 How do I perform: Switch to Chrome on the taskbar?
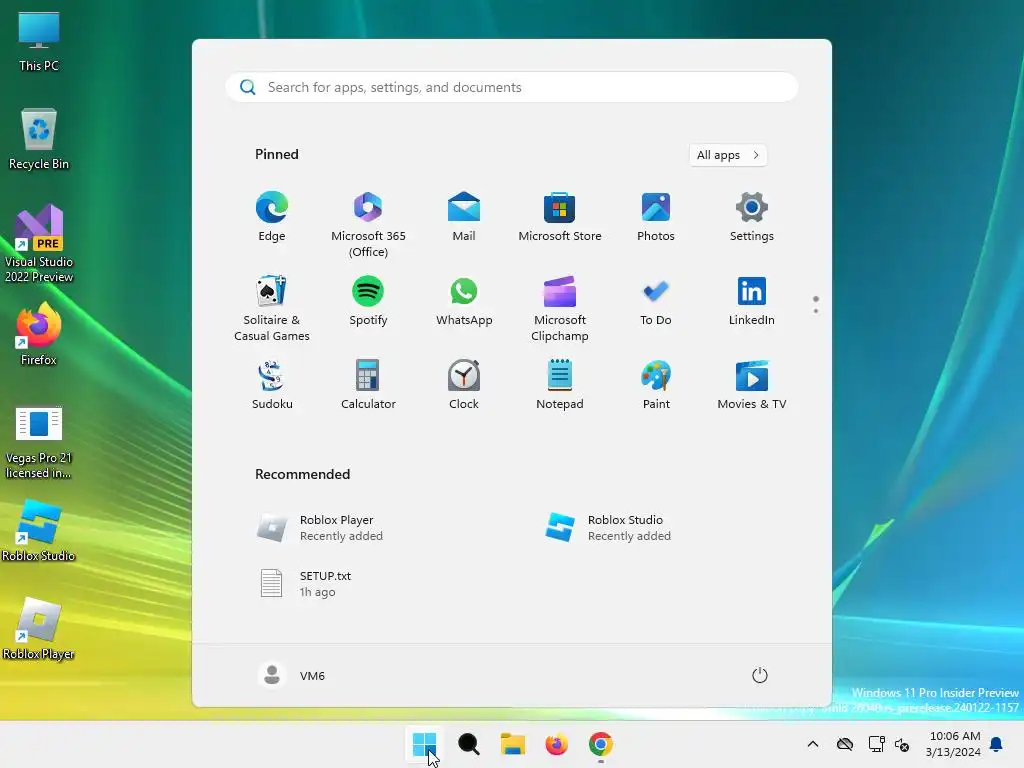pyautogui.click(x=601, y=744)
